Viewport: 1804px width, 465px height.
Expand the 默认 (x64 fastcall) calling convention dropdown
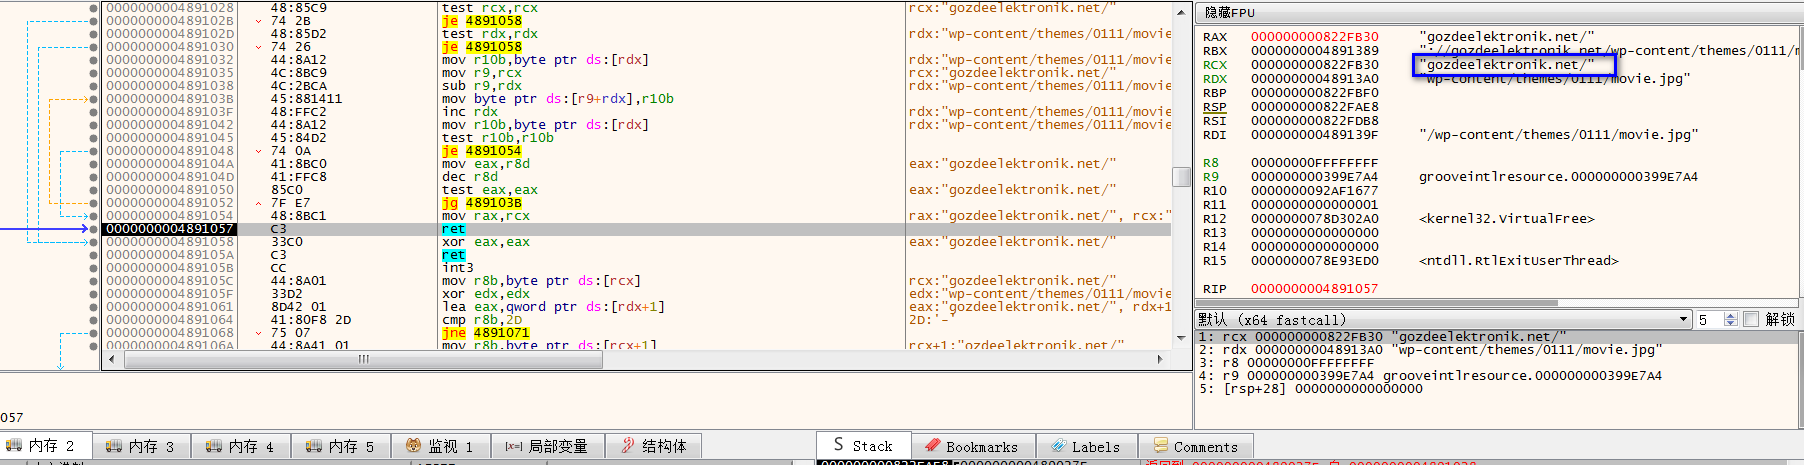1443,319
